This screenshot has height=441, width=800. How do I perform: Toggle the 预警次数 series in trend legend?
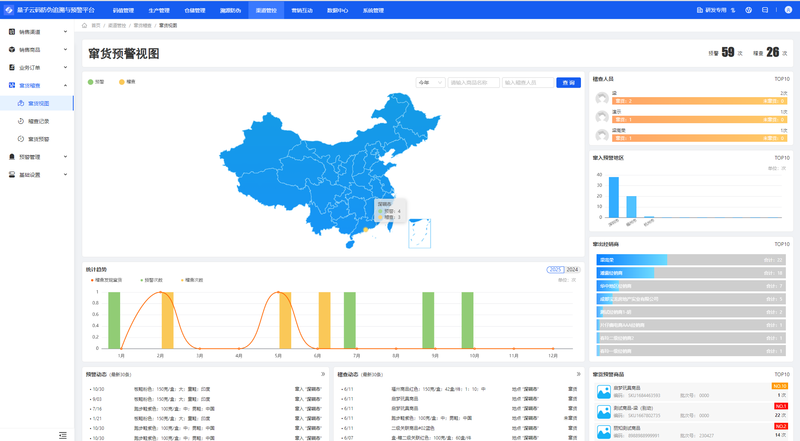[158, 280]
